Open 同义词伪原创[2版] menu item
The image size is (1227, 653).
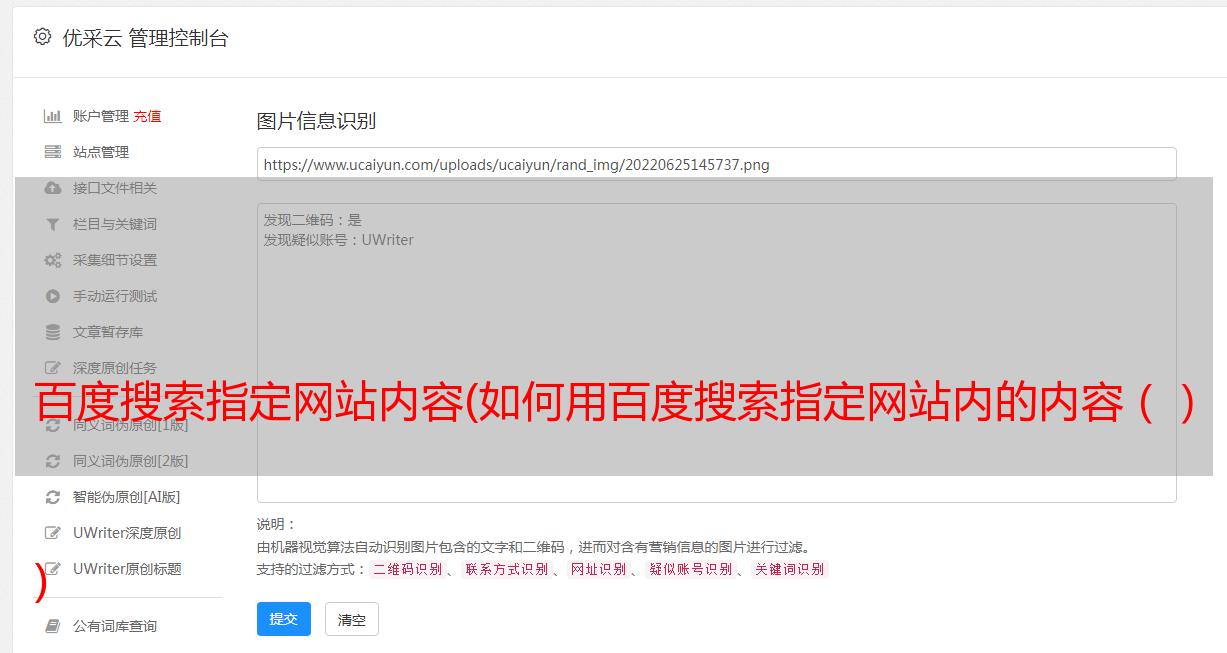click(130, 461)
